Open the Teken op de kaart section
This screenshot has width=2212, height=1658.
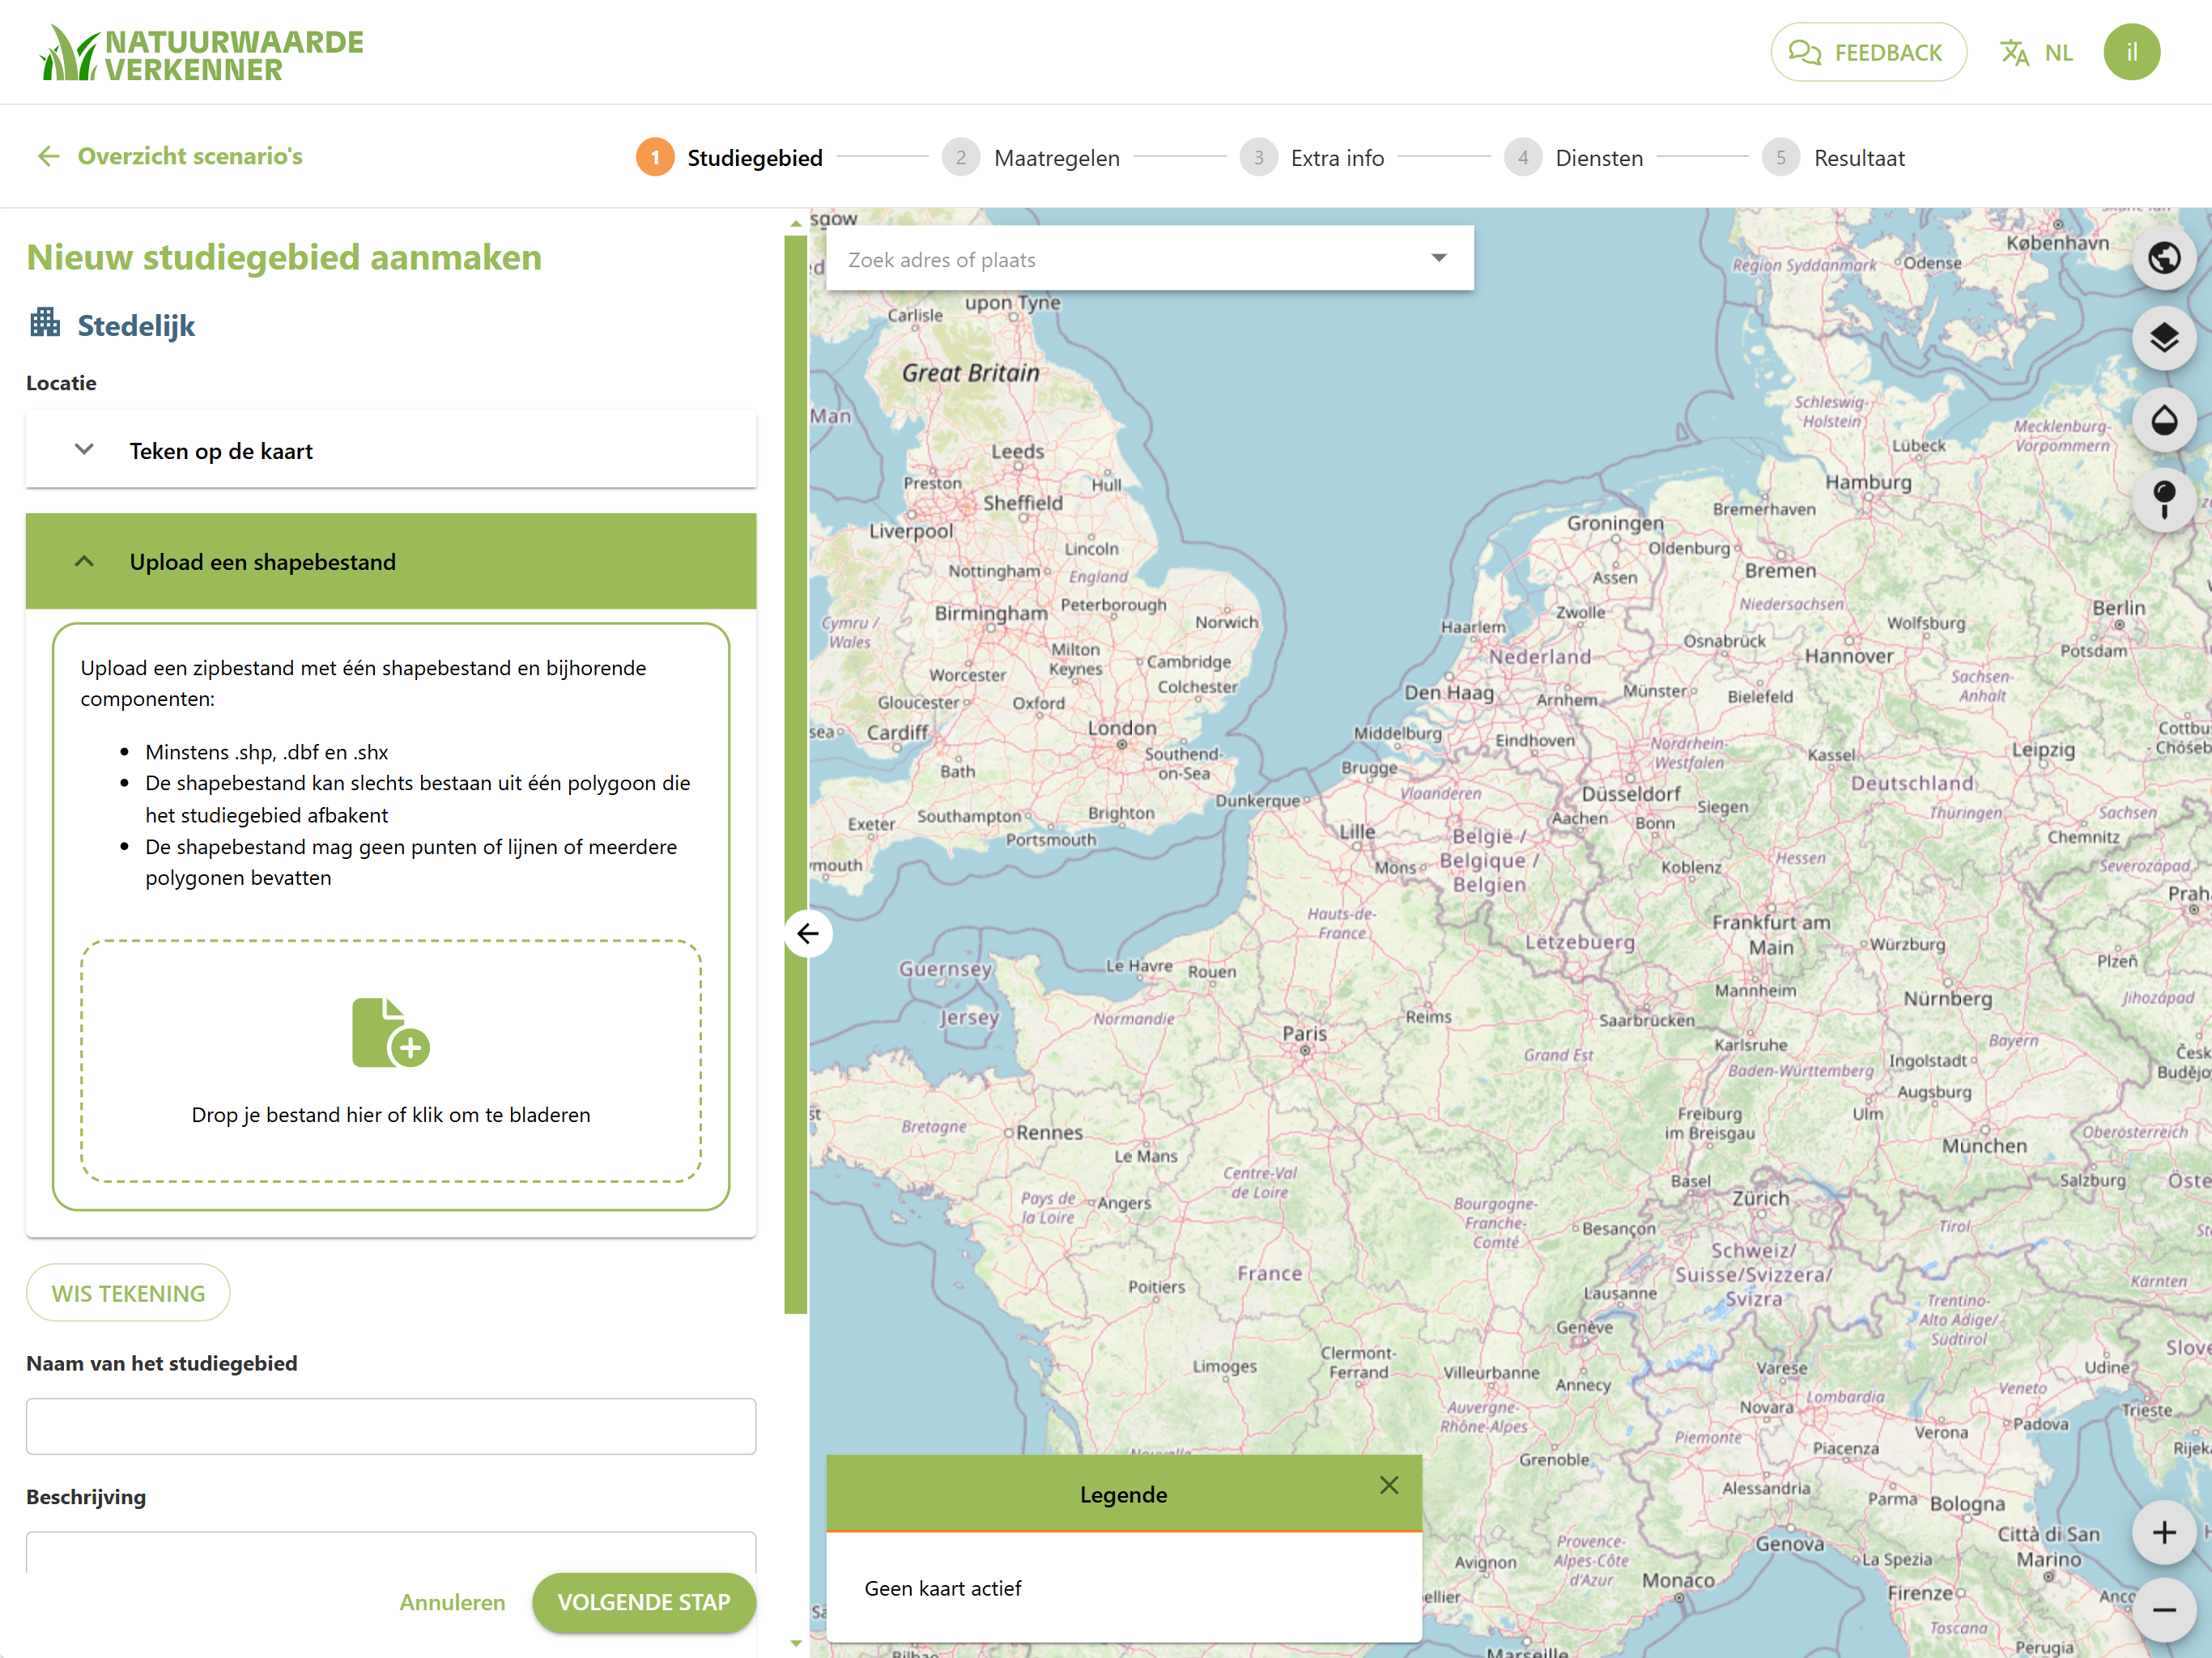(391, 450)
